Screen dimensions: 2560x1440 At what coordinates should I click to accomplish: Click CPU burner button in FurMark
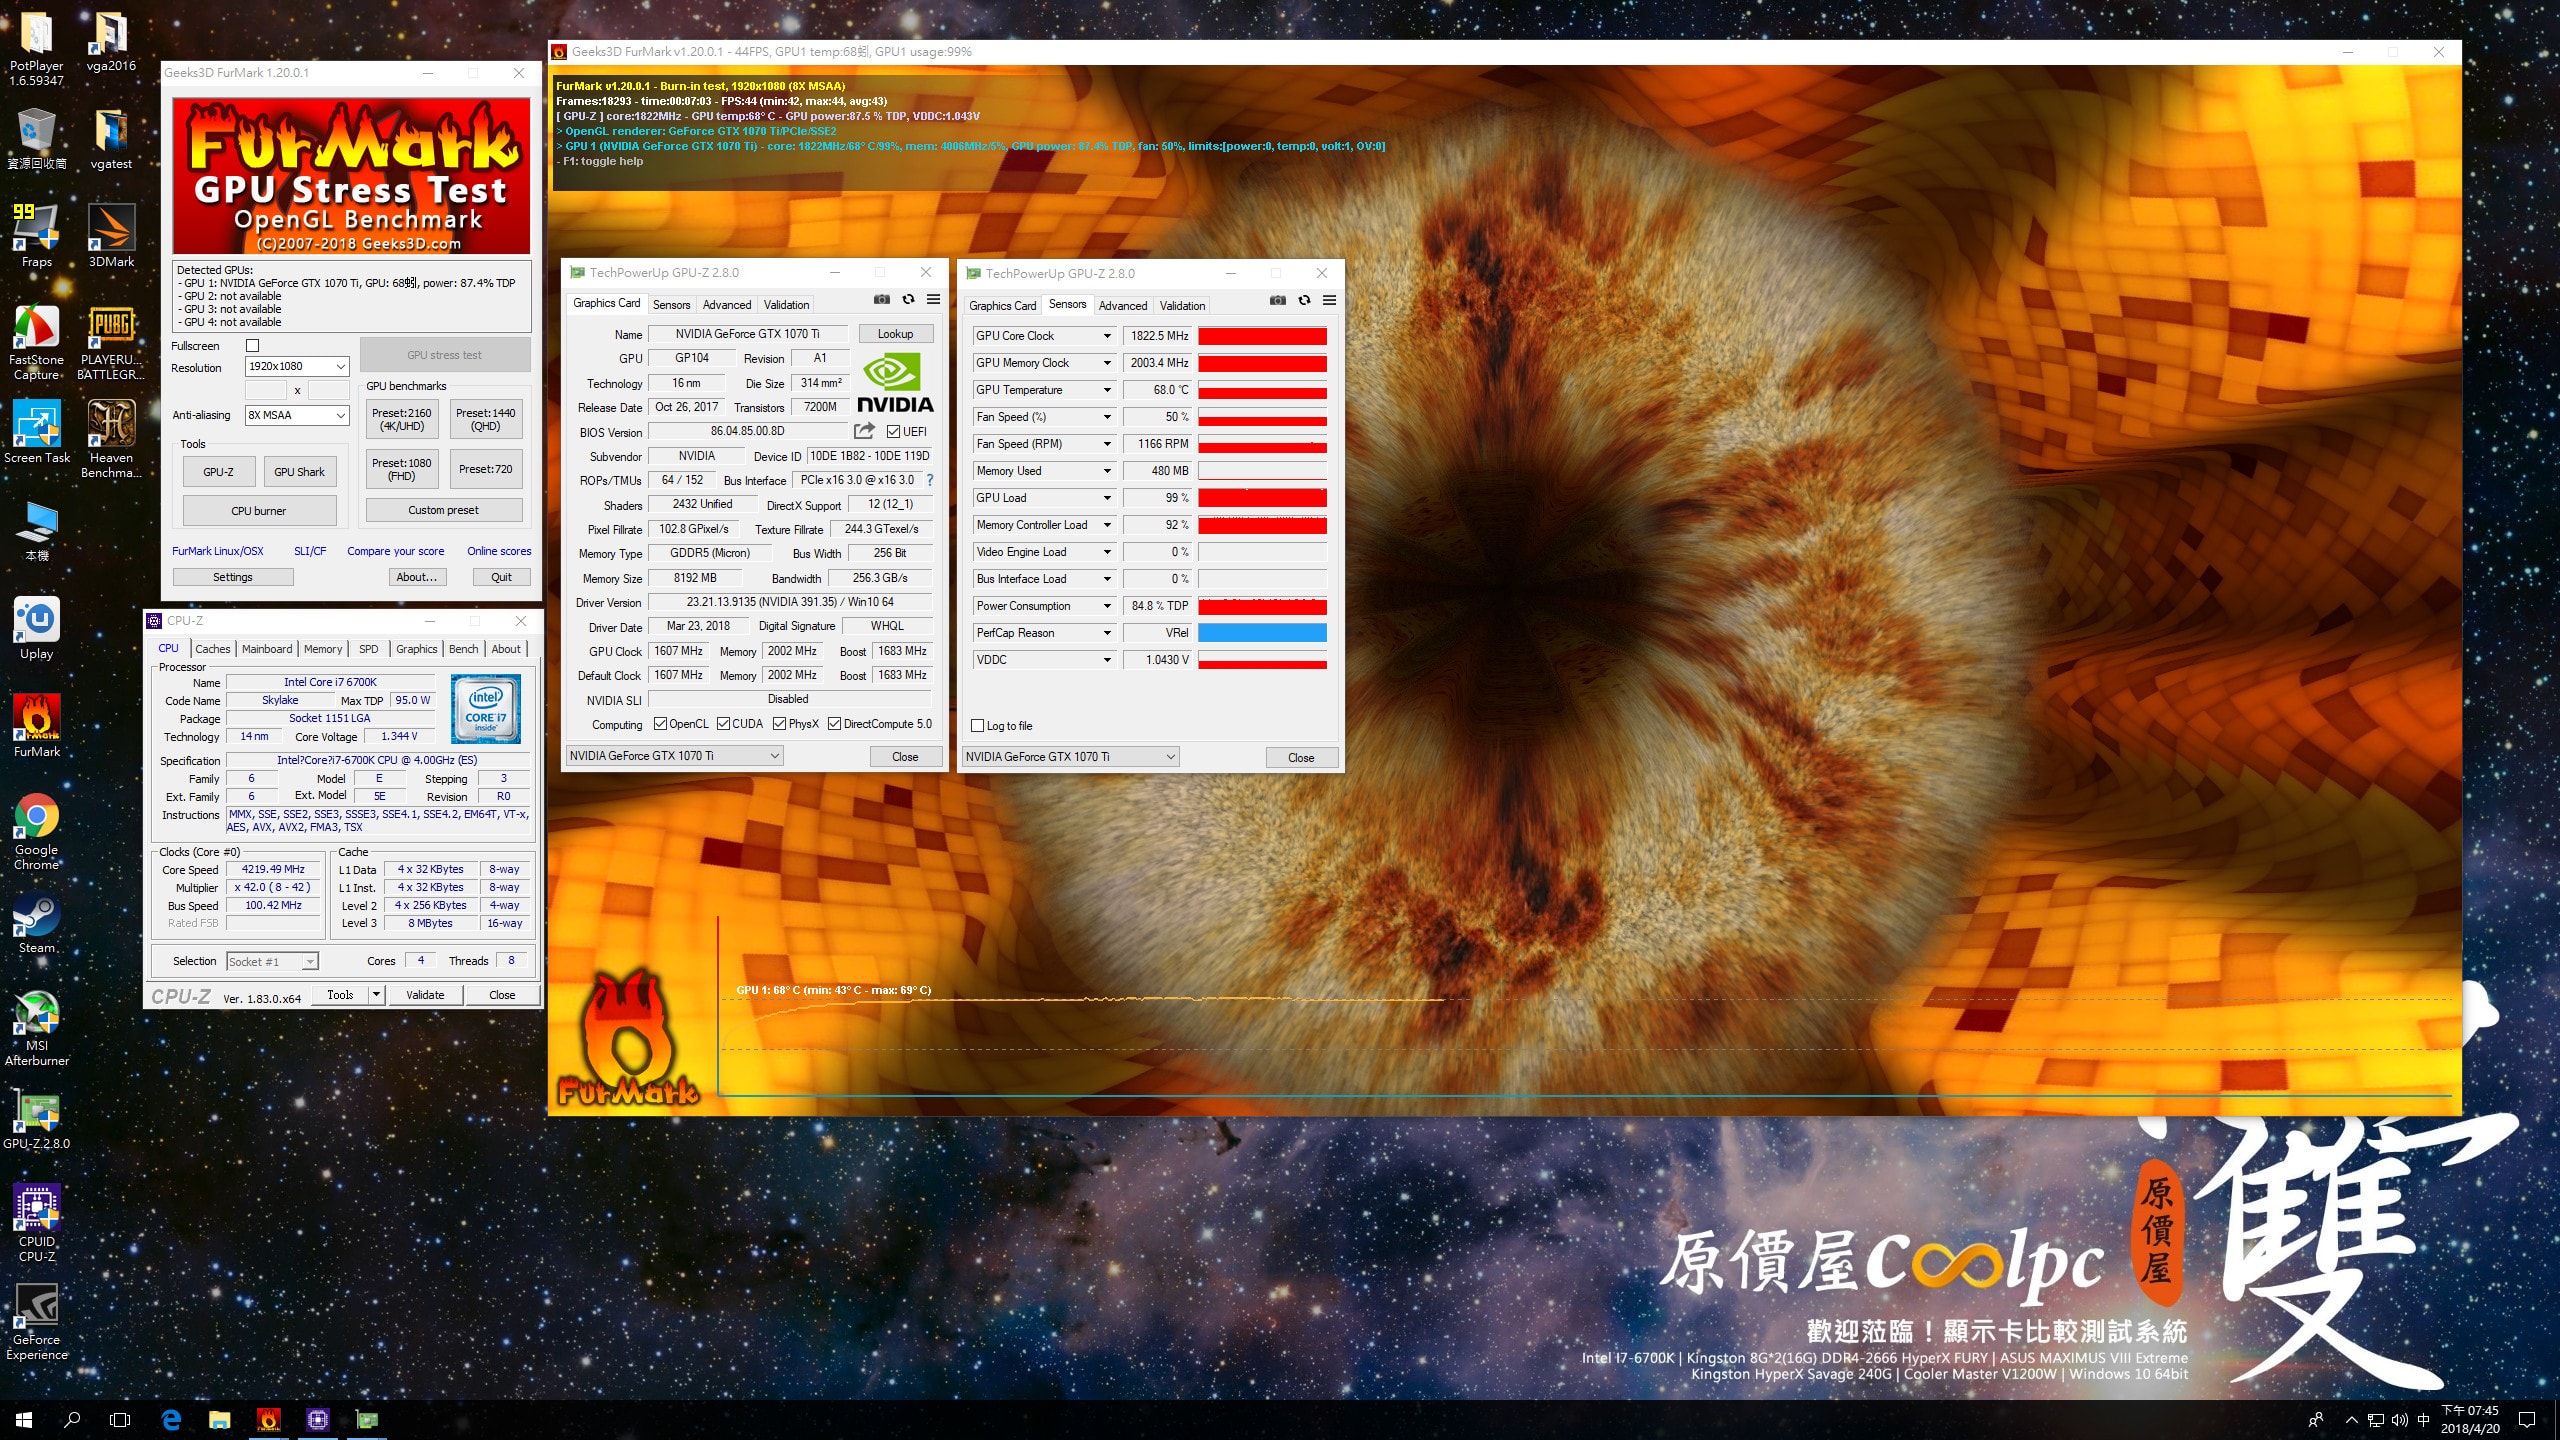tap(259, 511)
